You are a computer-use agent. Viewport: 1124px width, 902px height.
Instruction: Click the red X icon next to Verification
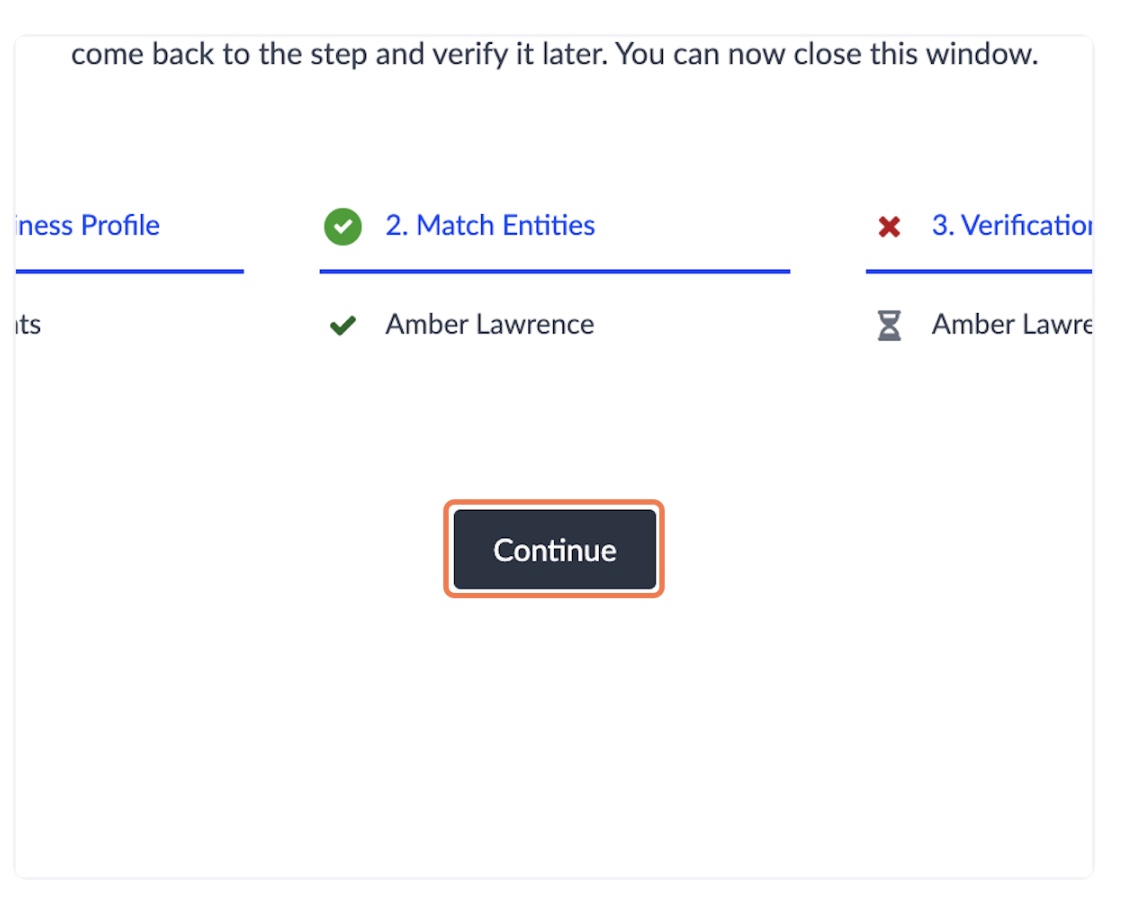coord(889,227)
